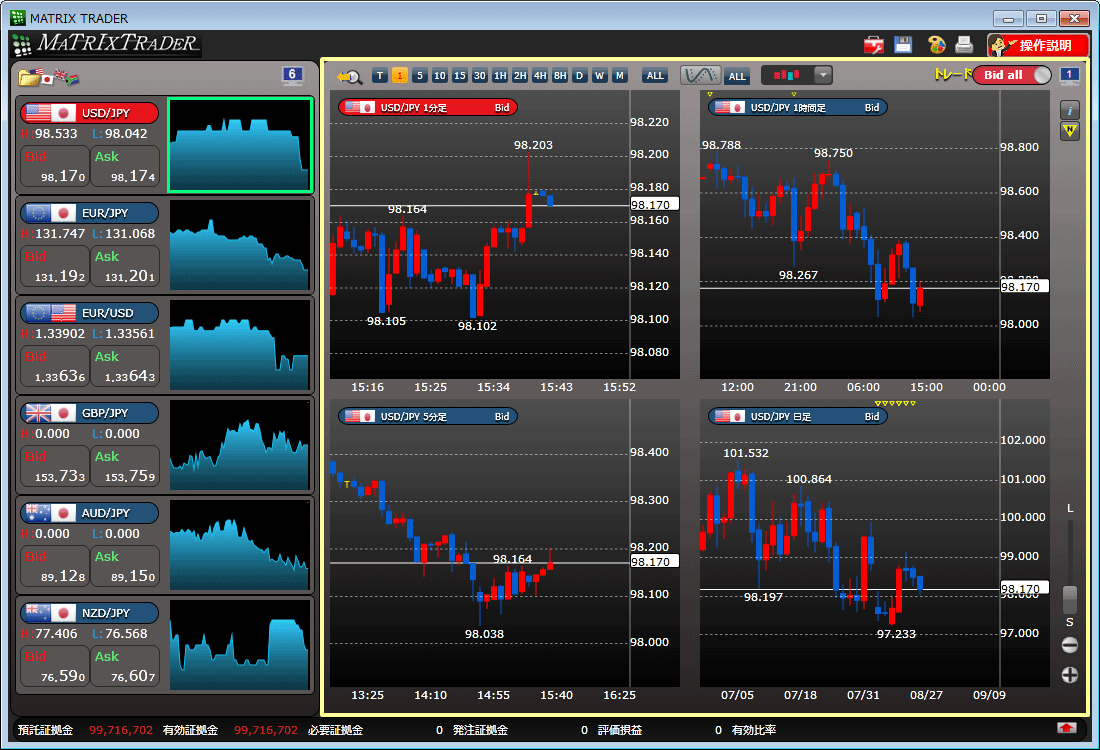The height and width of the screenshot is (750, 1100).
Task: Click the chart layout icon numbered 1
Action: (1069, 75)
